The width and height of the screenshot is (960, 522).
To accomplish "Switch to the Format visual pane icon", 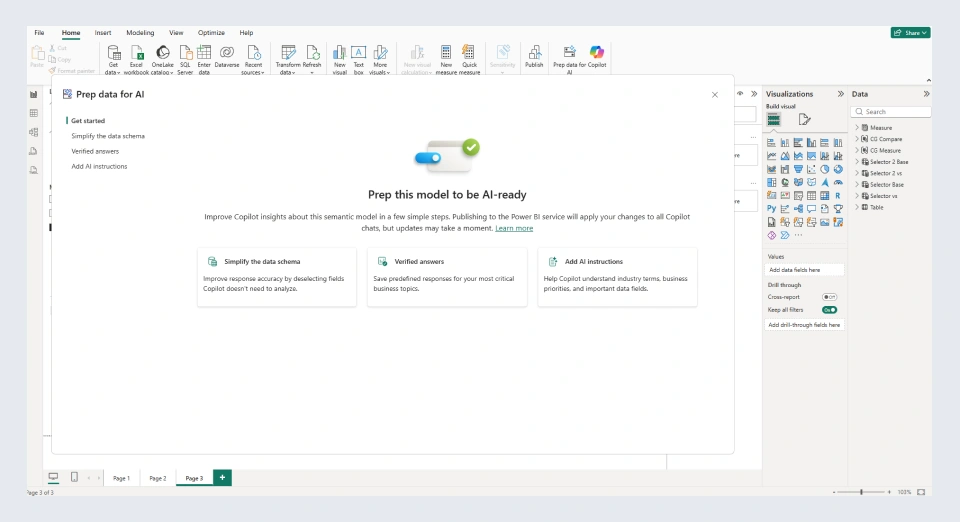I will pyautogui.click(x=805, y=119).
